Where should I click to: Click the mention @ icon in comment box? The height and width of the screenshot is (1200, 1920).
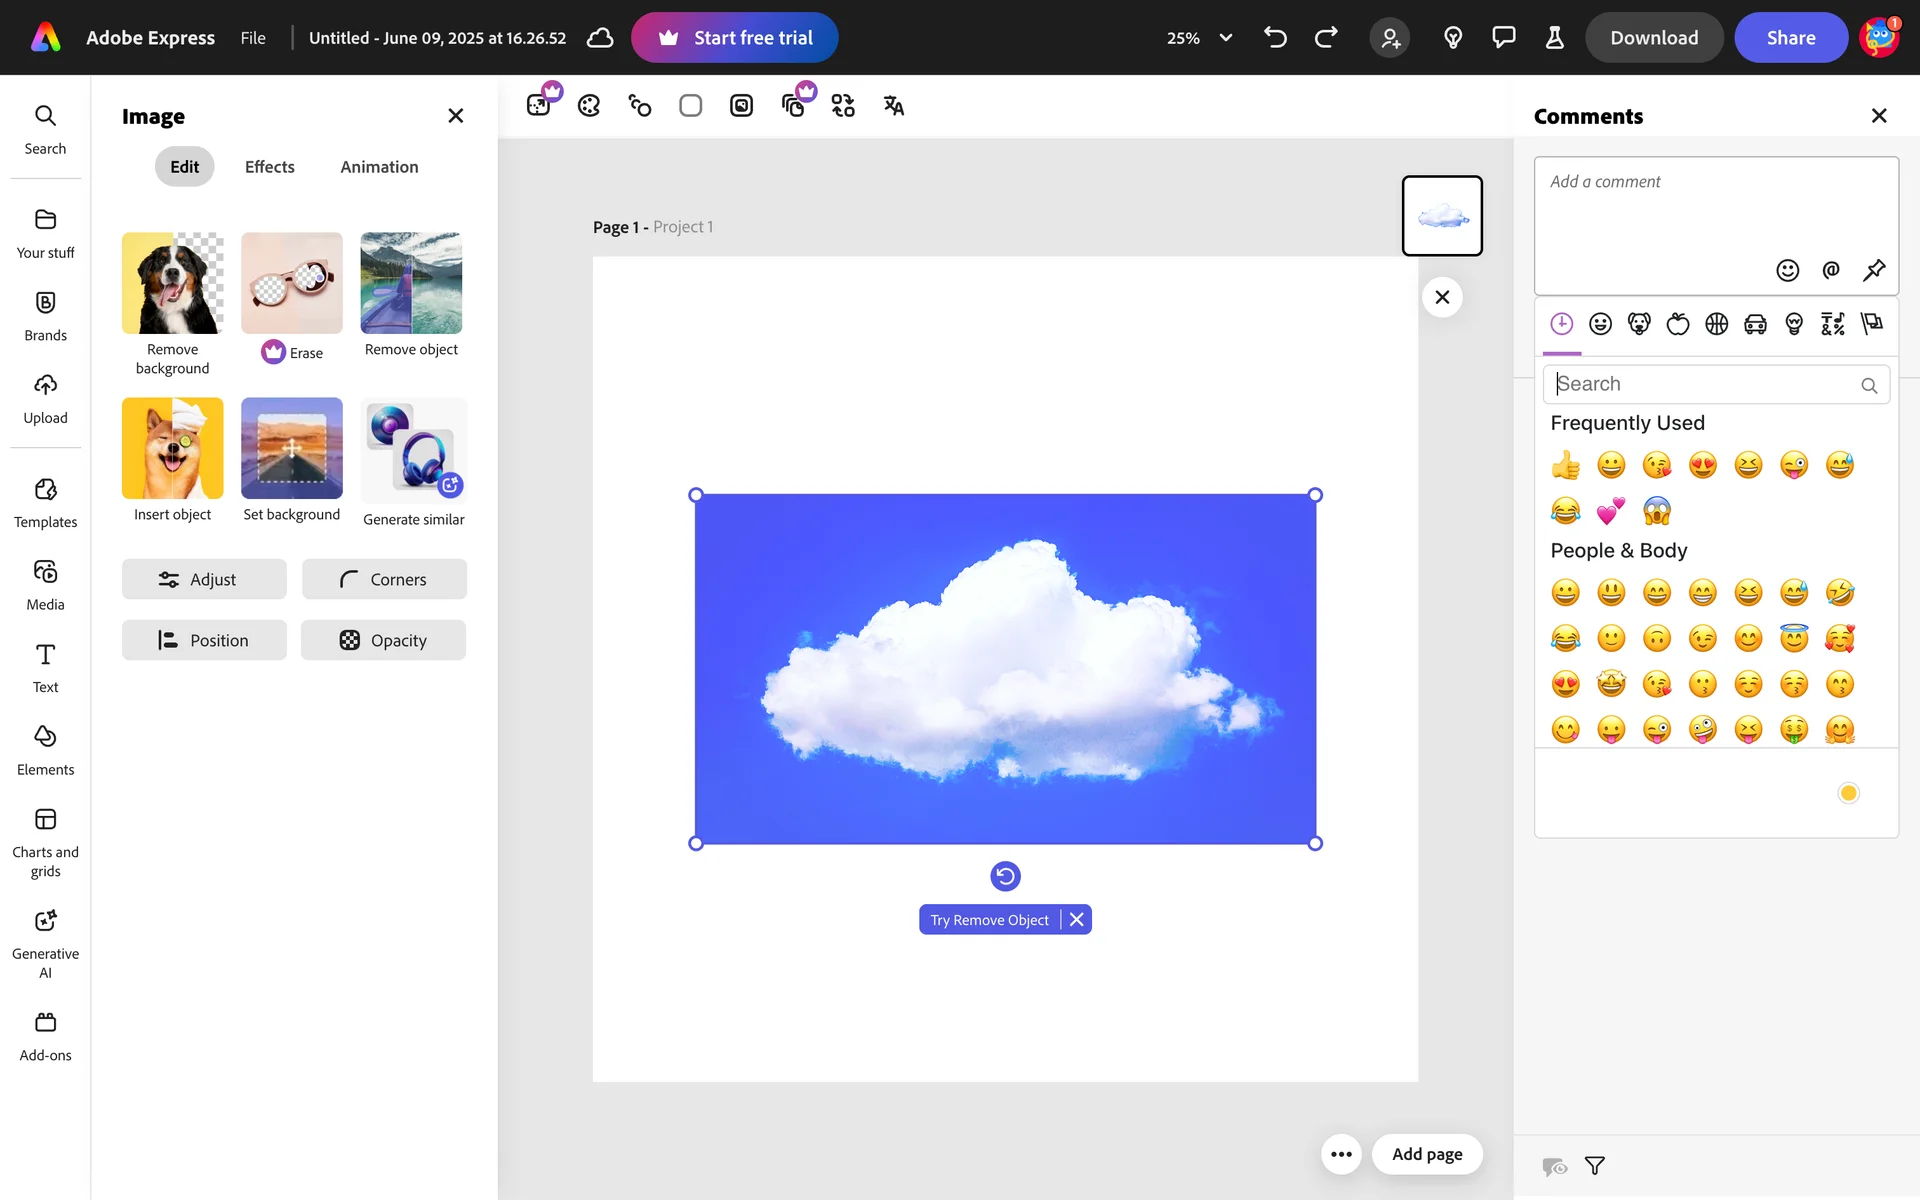1831,270
